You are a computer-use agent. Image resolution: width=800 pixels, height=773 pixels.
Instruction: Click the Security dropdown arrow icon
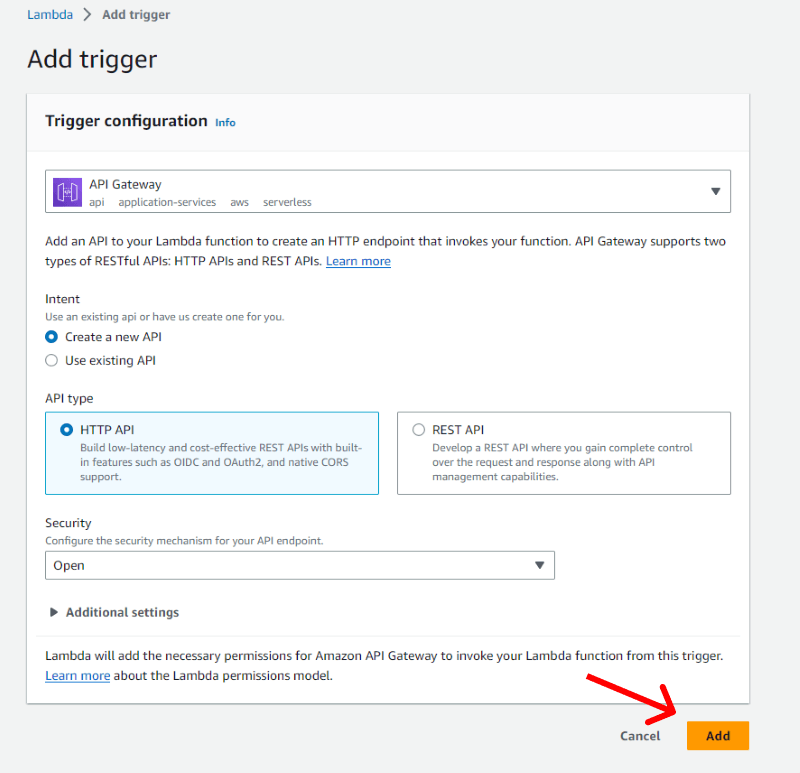point(541,565)
